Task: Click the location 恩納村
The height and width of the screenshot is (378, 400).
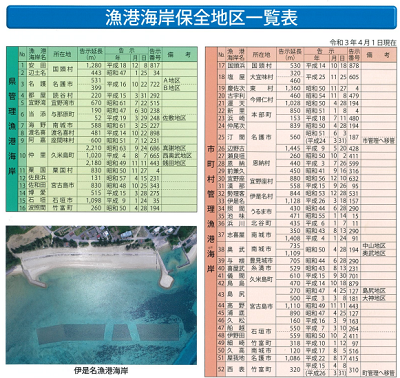Action: point(261,163)
